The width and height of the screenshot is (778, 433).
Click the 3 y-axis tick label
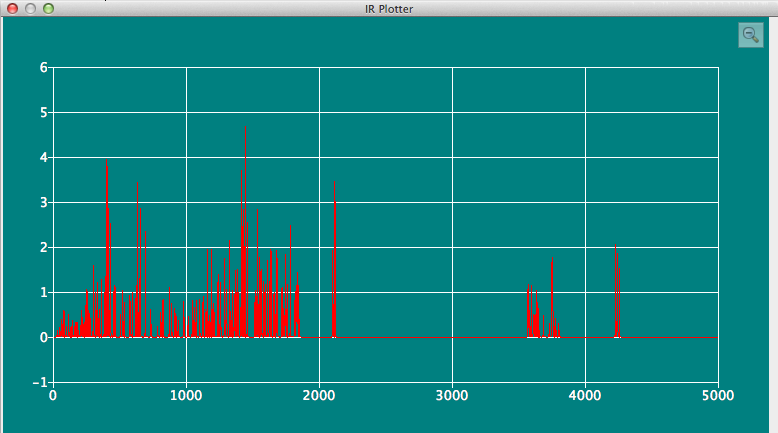[x=43, y=203]
